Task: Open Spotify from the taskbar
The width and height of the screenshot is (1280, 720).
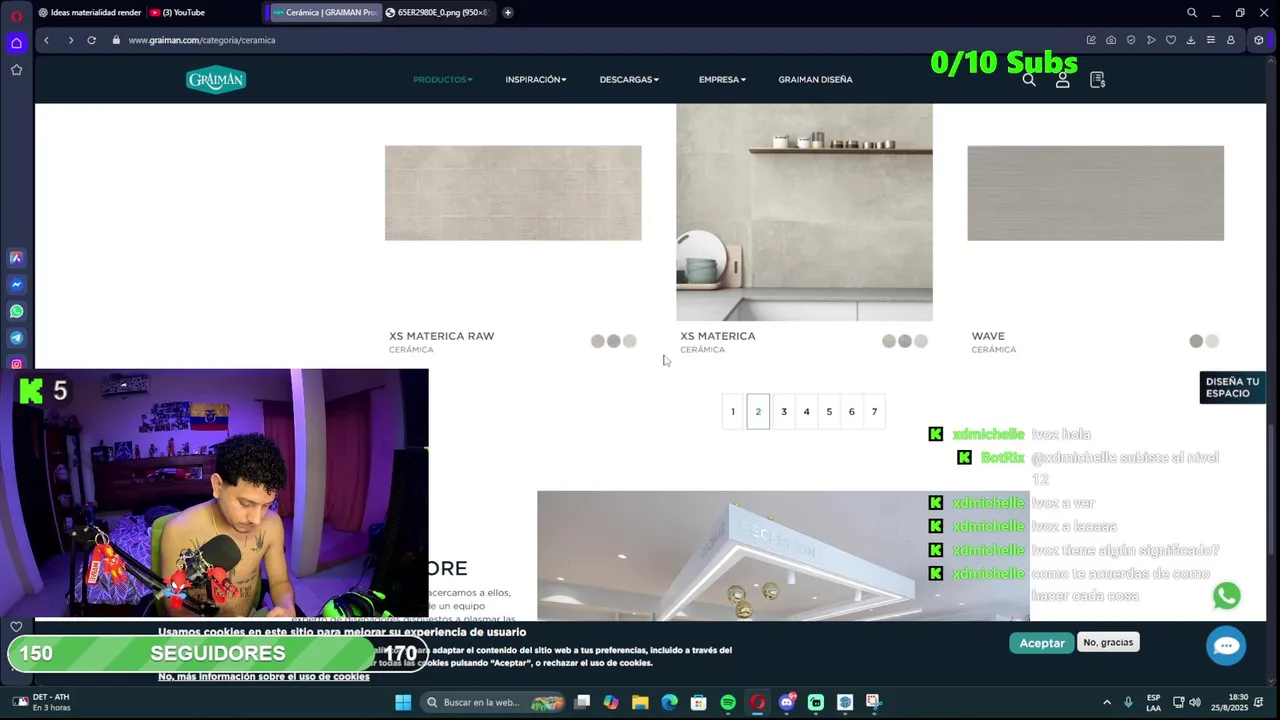Action: 728,702
